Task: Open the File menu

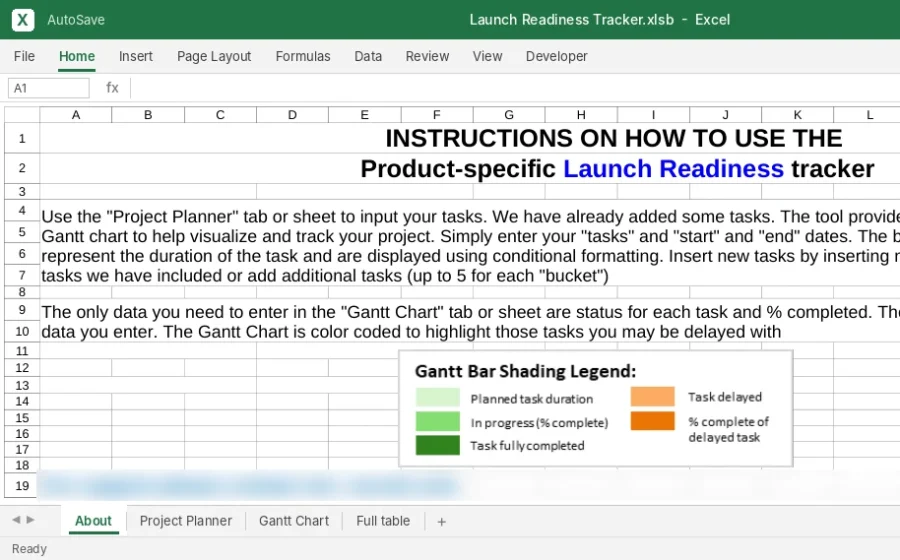Action: (24, 56)
